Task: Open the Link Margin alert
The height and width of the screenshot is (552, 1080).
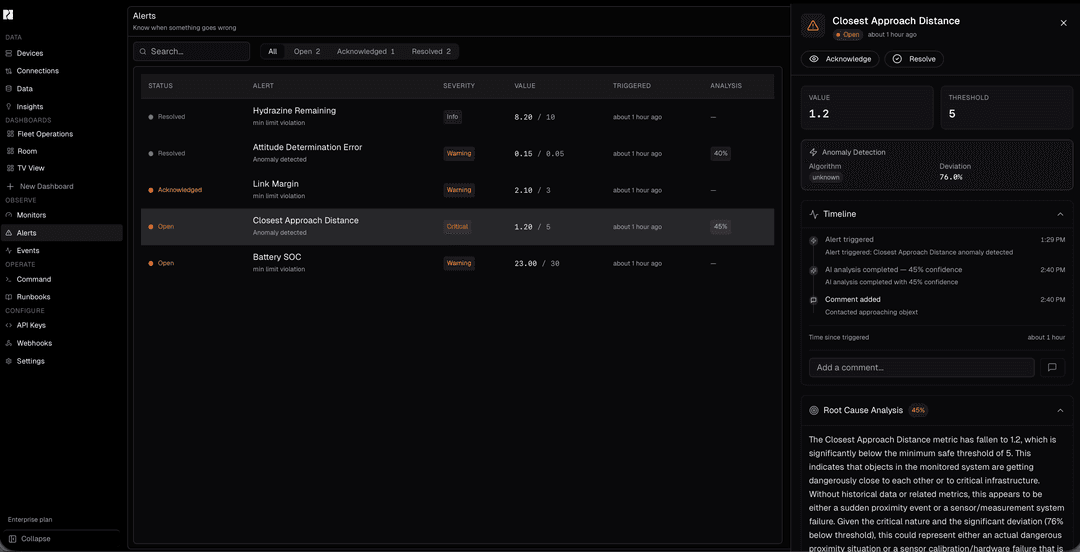Action: (457, 190)
